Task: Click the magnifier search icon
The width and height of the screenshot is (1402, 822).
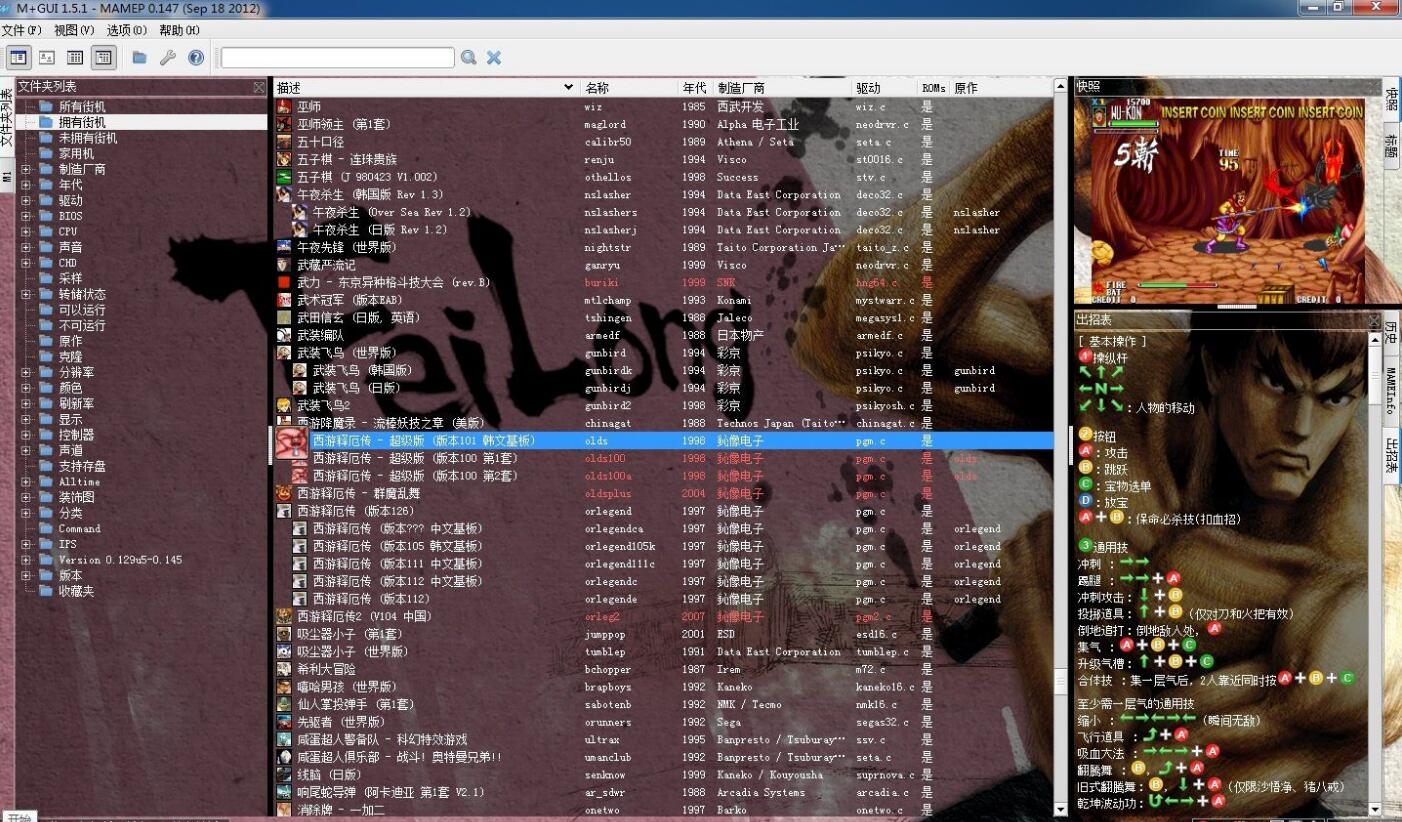Action: (x=468, y=57)
